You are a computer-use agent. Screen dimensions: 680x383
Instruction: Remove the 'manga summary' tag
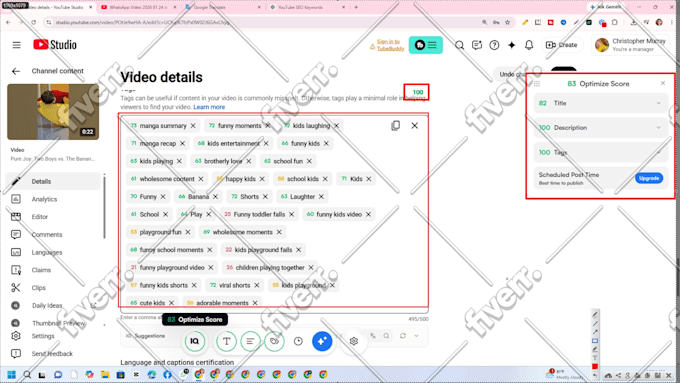point(193,125)
